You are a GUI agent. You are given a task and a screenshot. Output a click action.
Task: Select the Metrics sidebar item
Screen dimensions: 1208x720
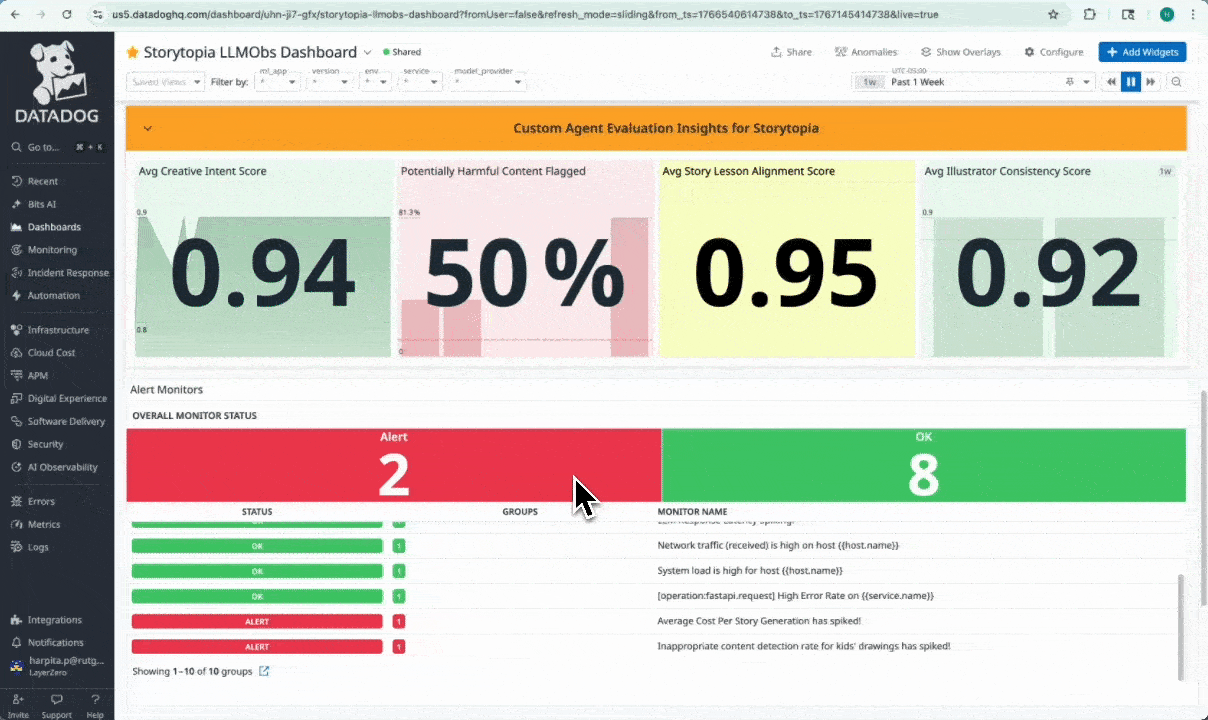coord(43,524)
